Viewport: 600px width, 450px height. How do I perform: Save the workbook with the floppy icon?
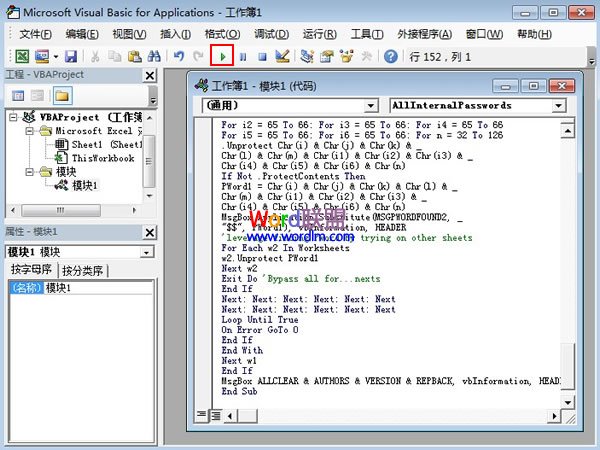pyautogui.click(x=71, y=57)
